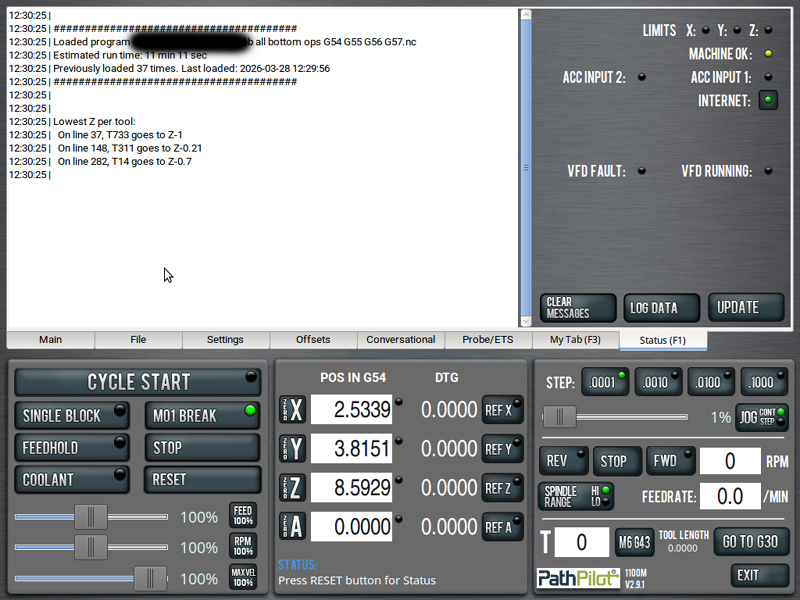The width and height of the screenshot is (800, 600).
Task: Click the Zero A axis icon
Action: (x=291, y=526)
